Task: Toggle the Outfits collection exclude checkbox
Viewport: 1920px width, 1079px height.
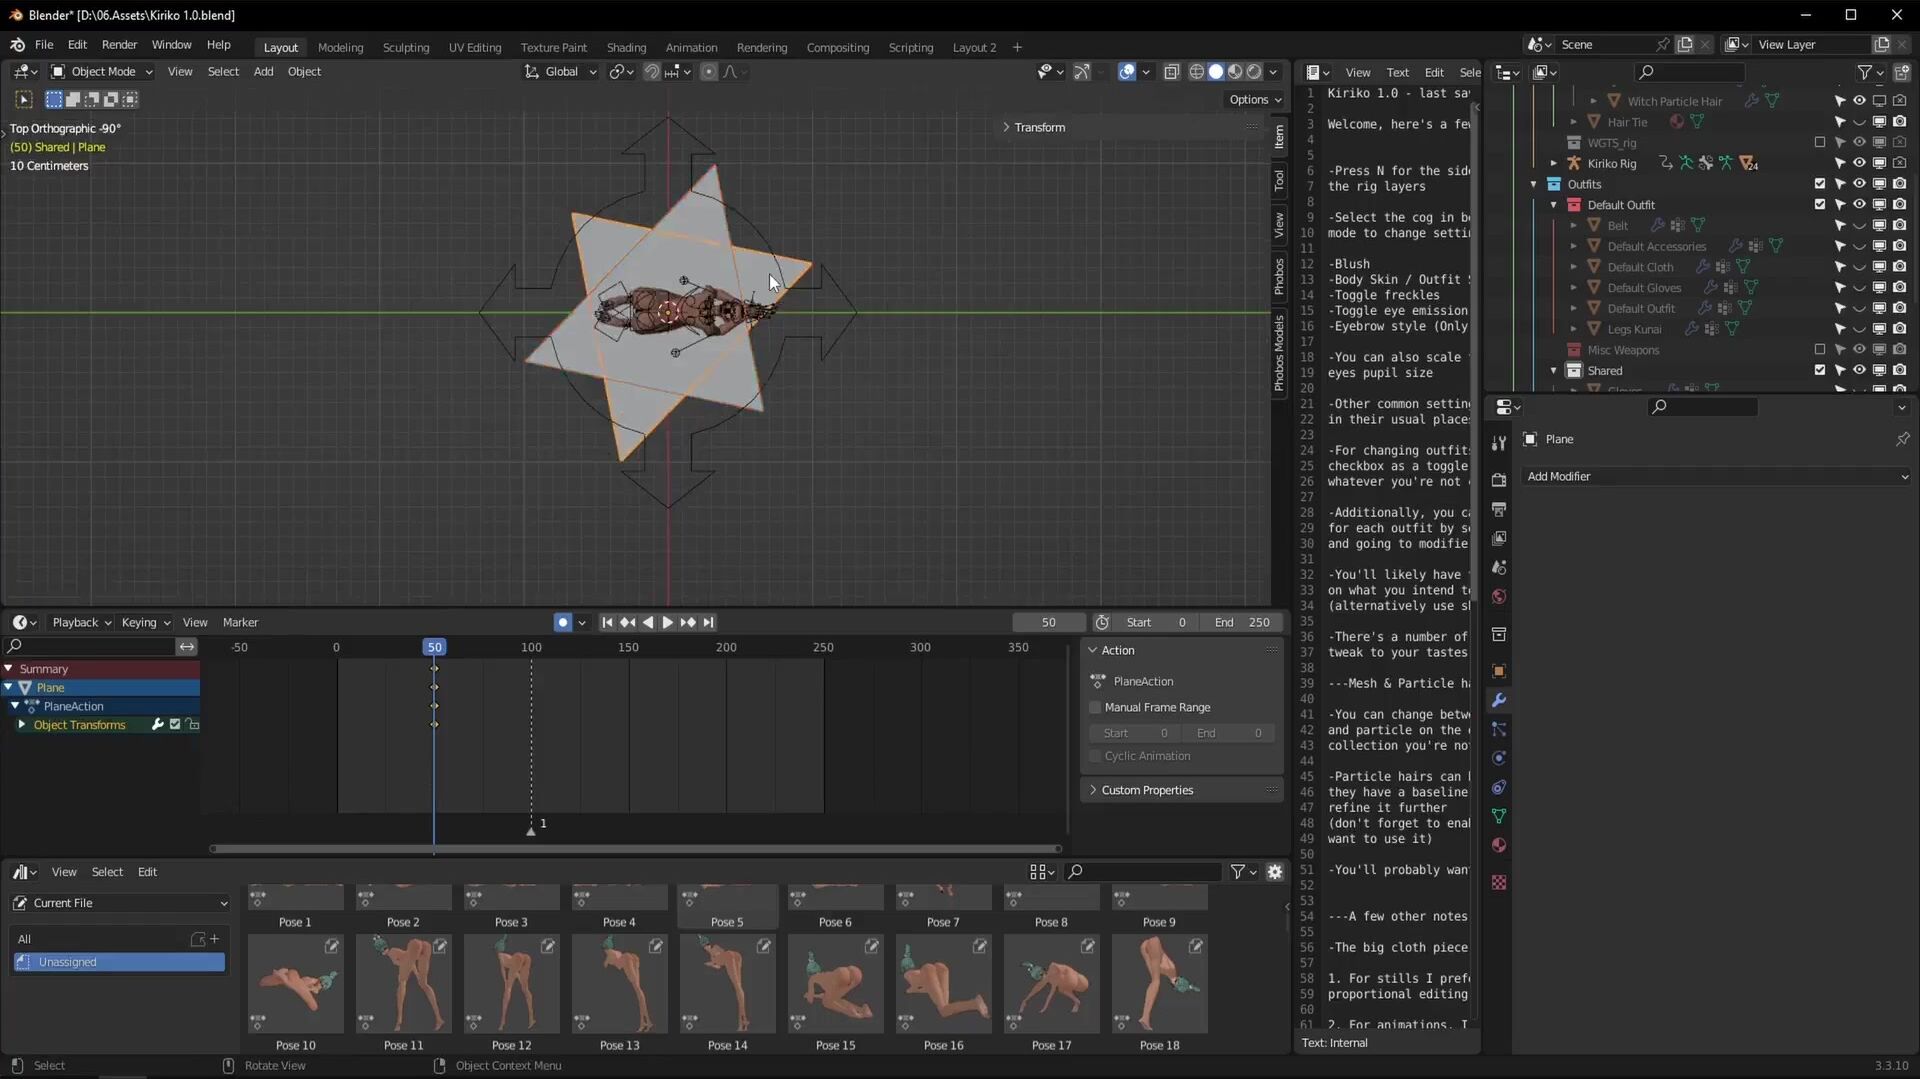Action: [x=1819, y=184]
